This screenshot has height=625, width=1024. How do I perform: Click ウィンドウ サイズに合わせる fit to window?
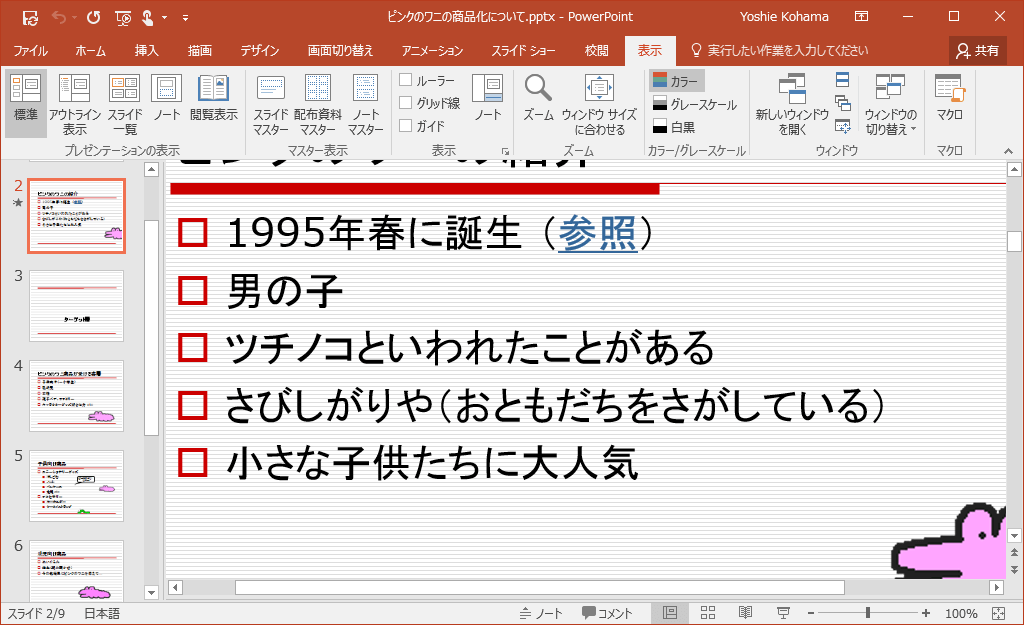600,104
